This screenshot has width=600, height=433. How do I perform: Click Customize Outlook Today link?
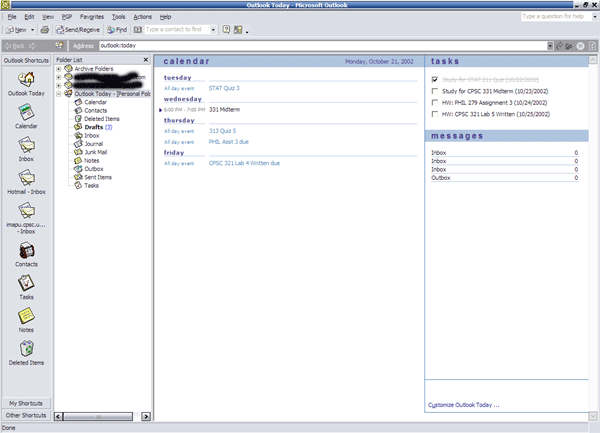pos(463,405)
